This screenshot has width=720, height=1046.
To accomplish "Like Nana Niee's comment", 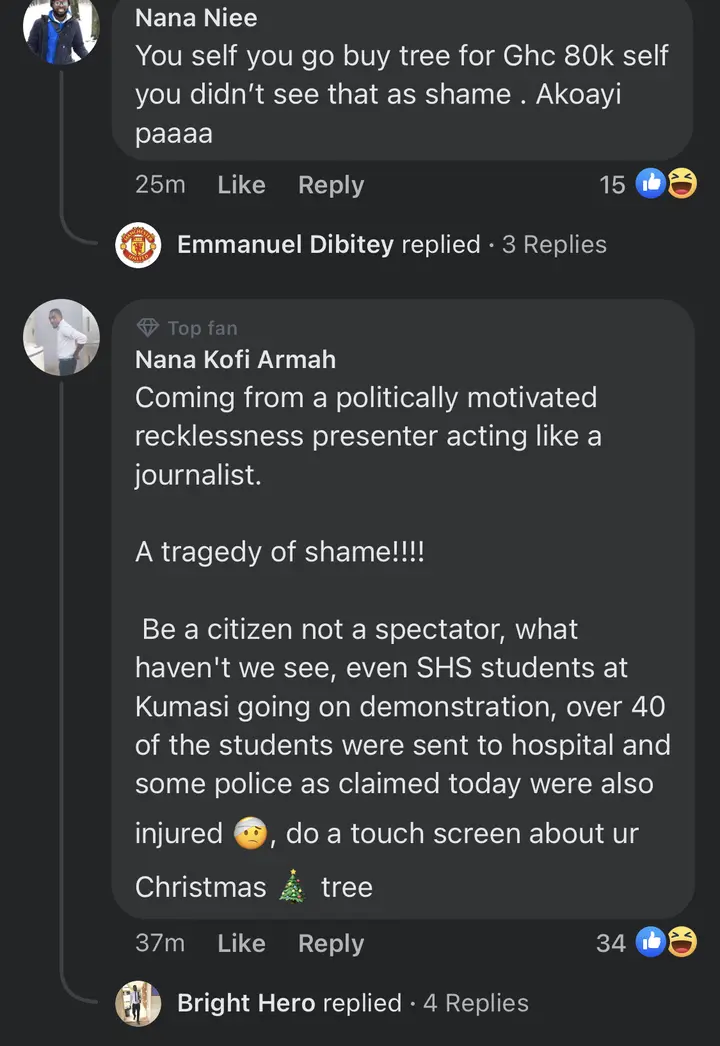I will 241,185.
